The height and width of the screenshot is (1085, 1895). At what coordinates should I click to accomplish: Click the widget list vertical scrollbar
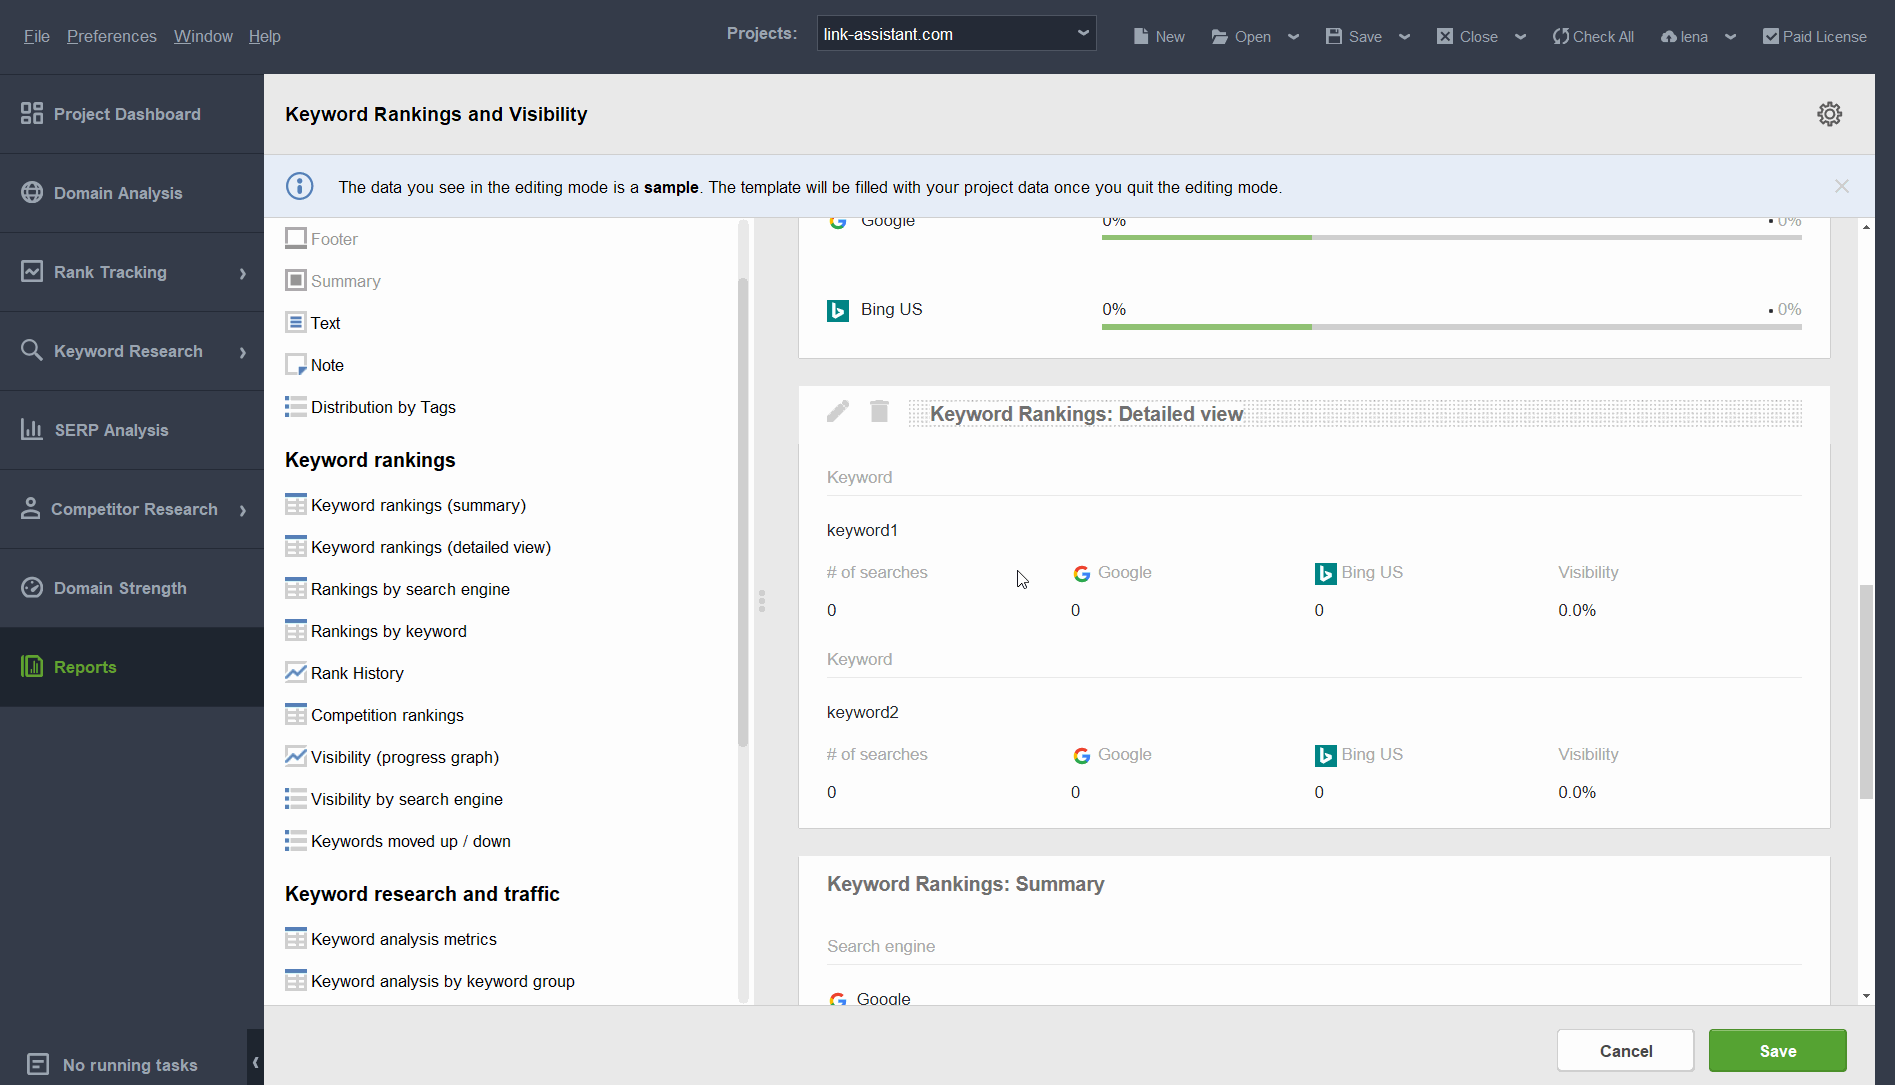tap(743, 512)
